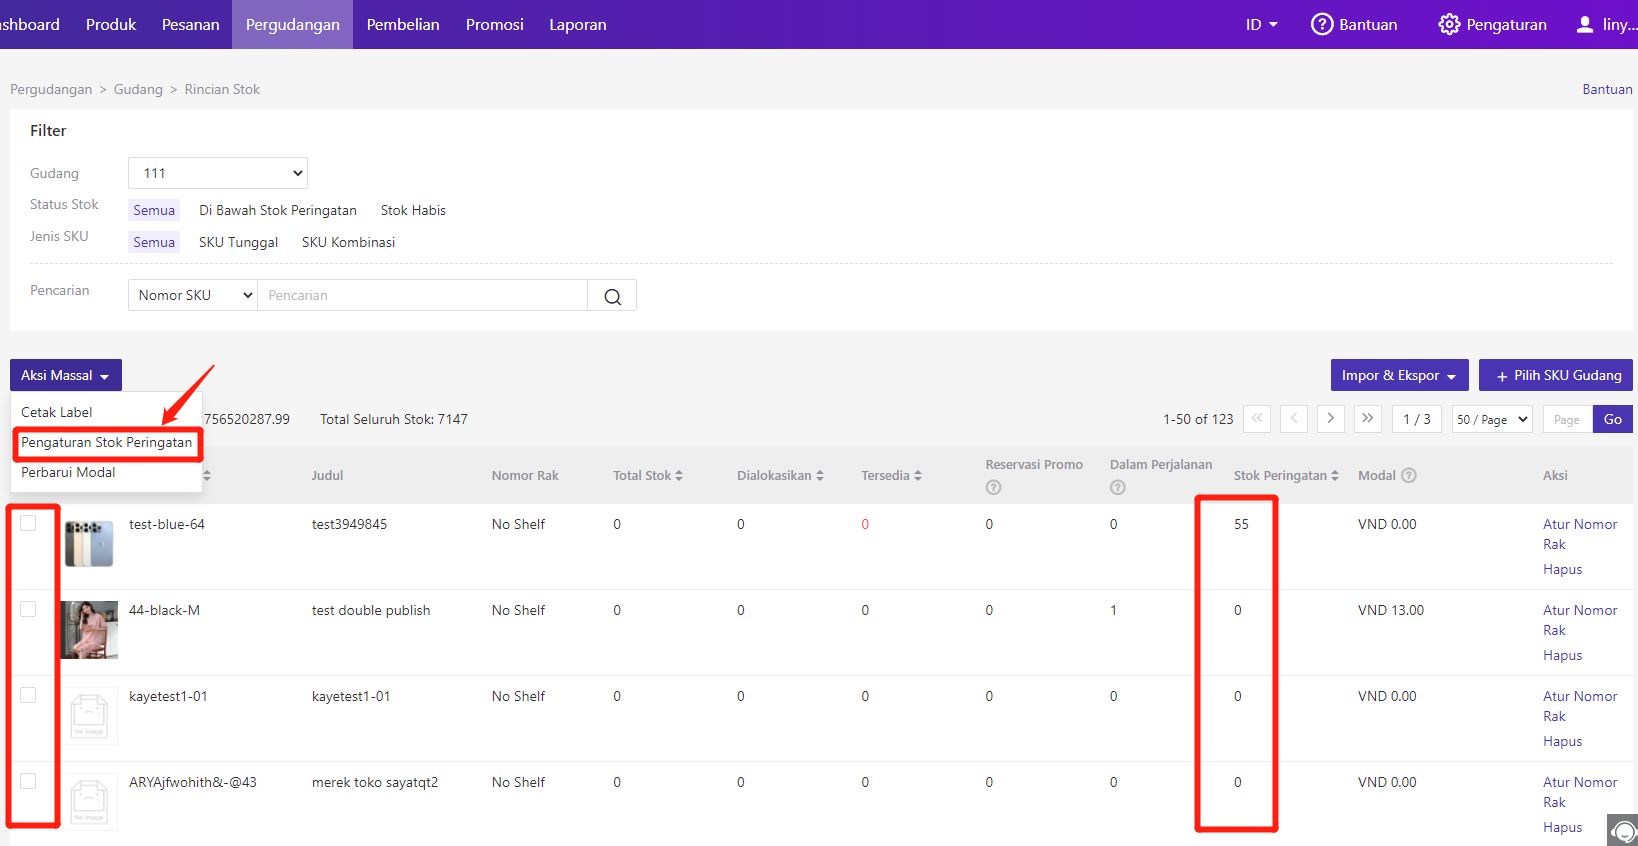Click the search magnifier icon
The width and height of the screenshot is (1638, 846).
(x=612, y=296)
